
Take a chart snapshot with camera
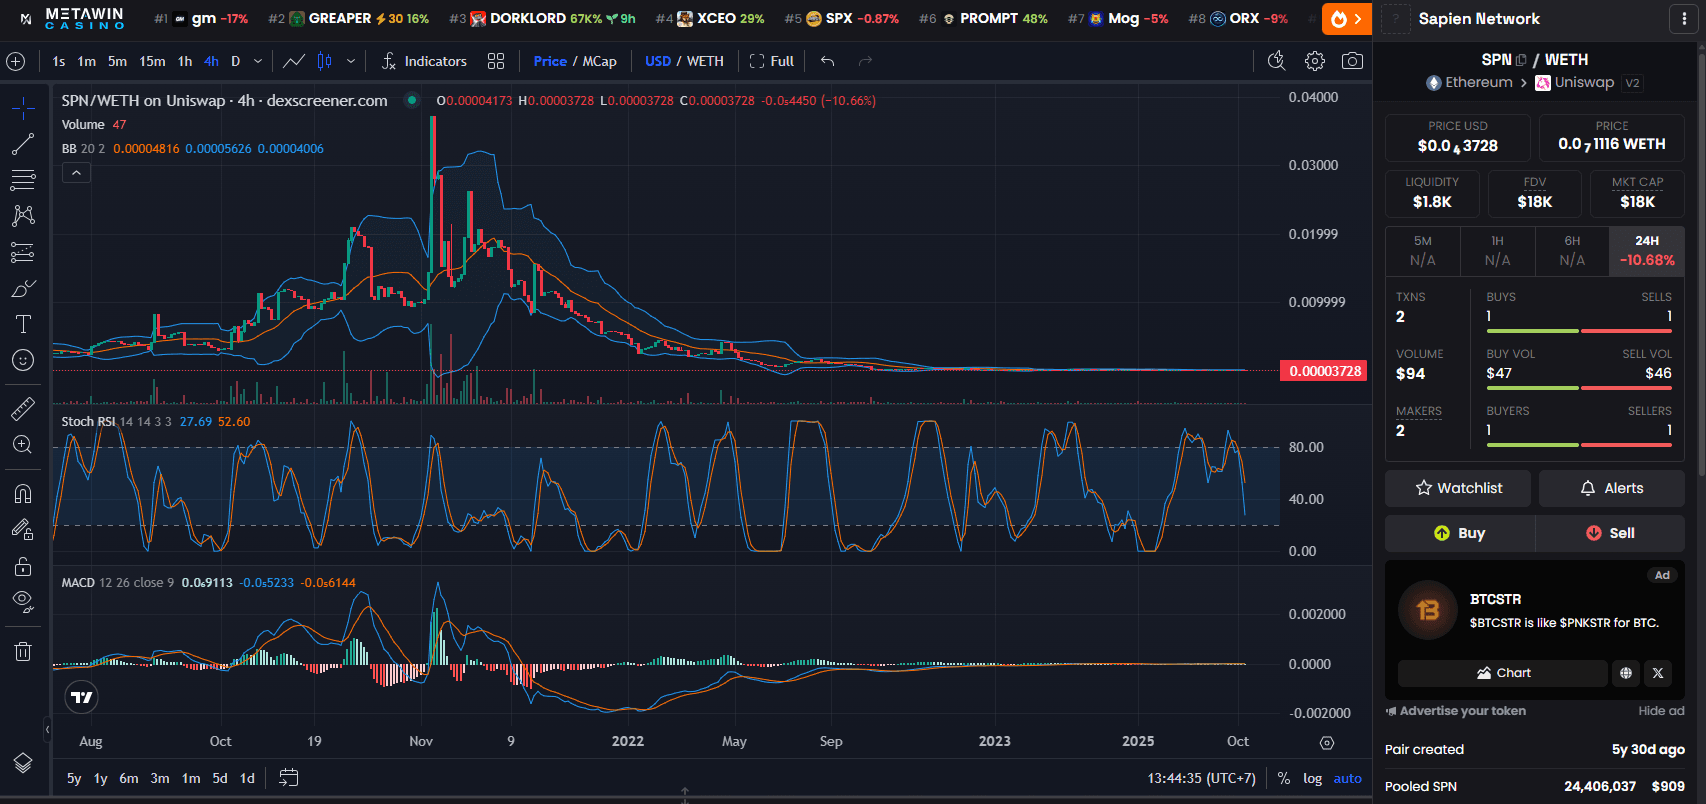tap(1352, 61)
